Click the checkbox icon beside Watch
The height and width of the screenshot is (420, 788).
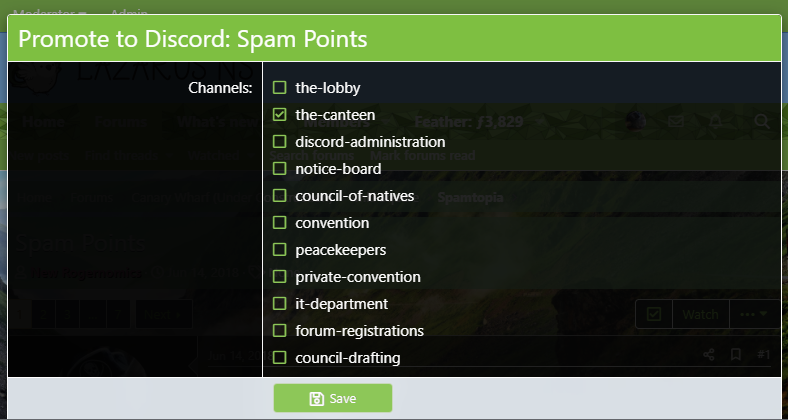tap(654, 314)
